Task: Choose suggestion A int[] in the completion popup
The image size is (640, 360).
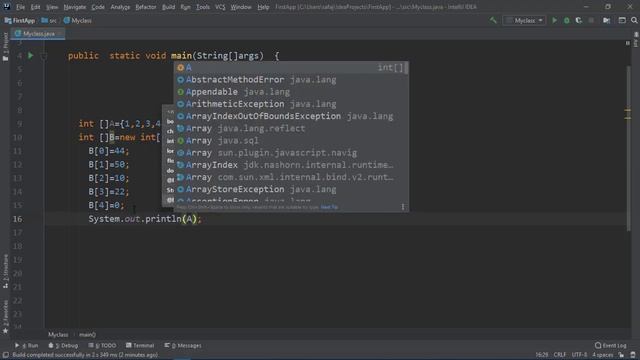Action: (291, 67)
